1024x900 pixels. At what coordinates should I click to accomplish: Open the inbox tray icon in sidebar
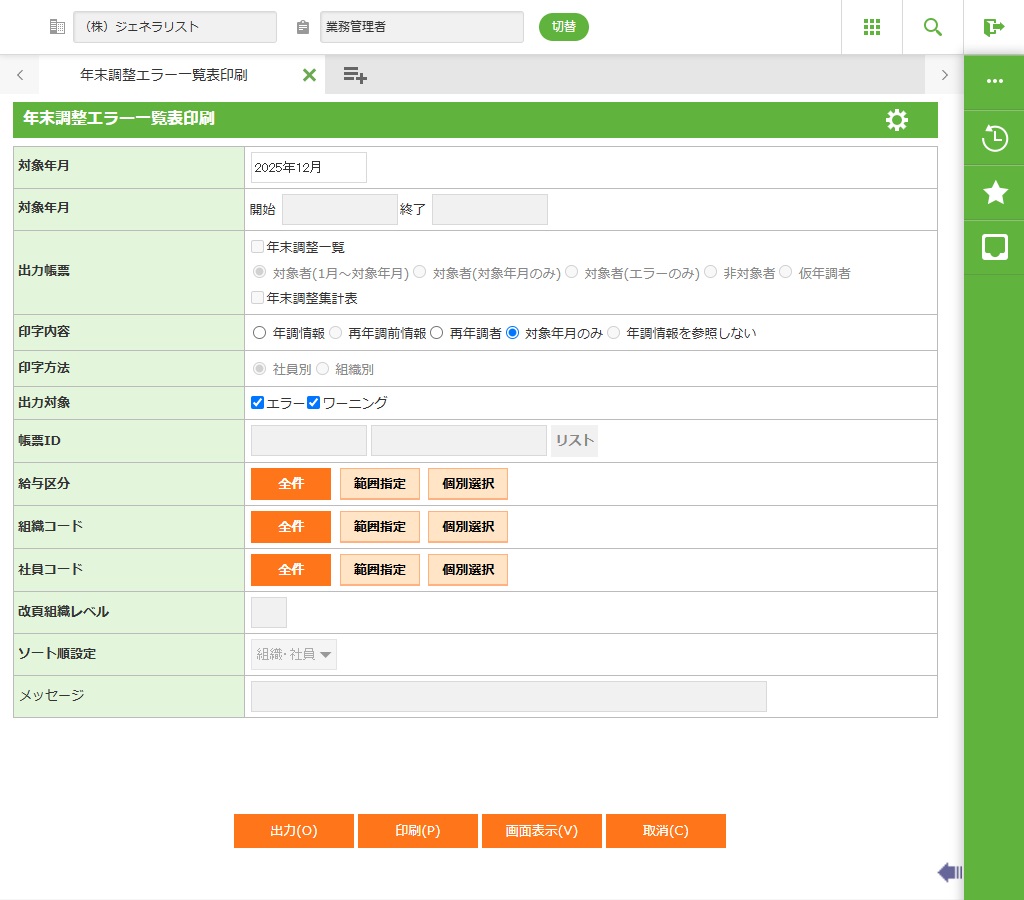994,247
